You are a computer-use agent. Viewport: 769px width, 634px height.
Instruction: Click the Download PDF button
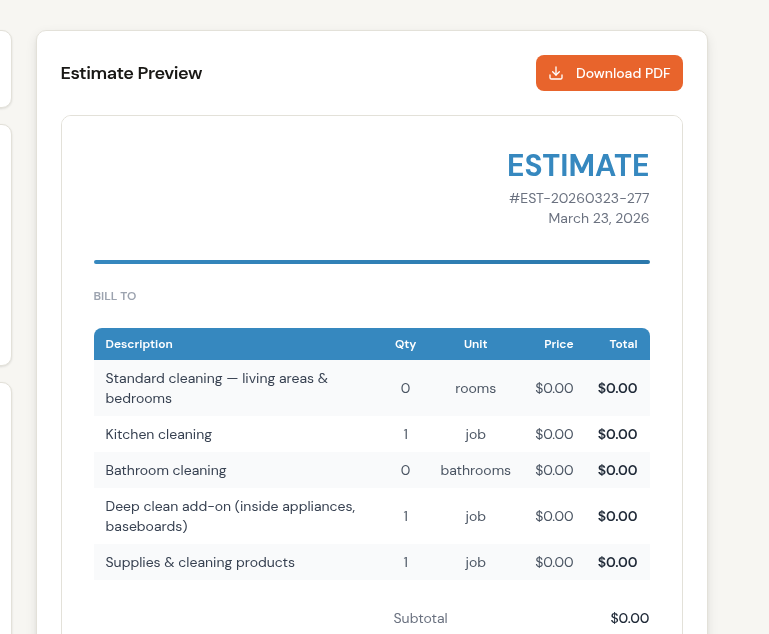[609, 73]
